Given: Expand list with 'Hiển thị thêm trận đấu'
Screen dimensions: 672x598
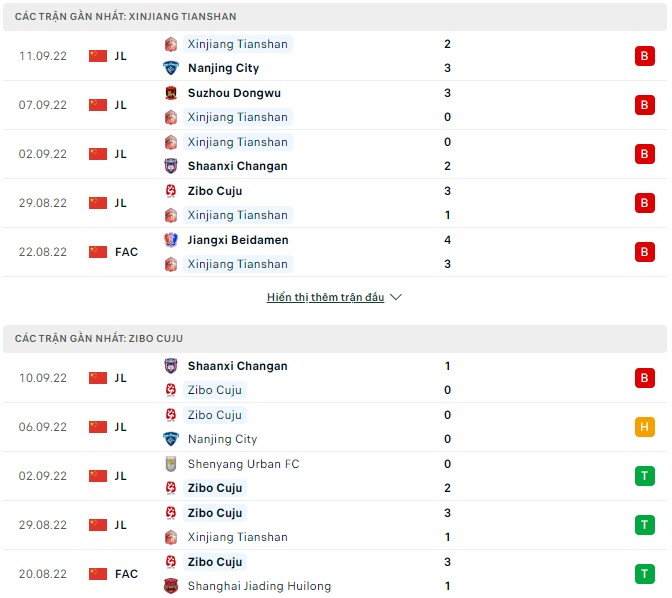Looking at the screenshot, I should [325, 297].
